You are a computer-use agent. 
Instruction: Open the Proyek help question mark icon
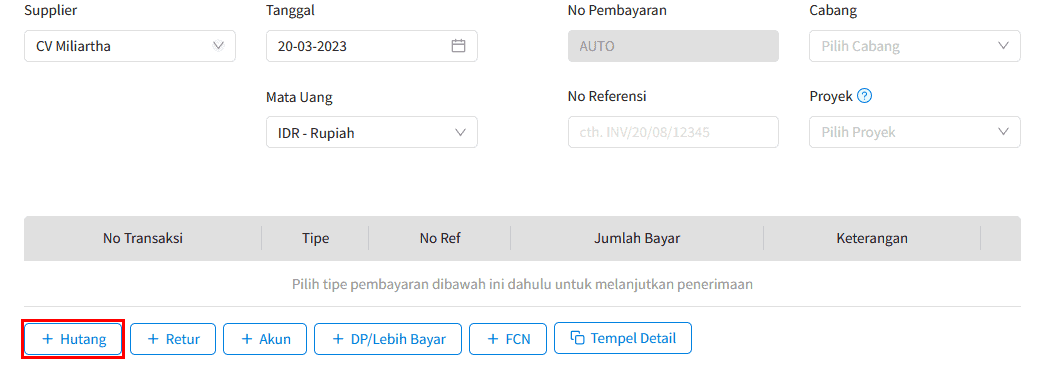coord(865,96)
